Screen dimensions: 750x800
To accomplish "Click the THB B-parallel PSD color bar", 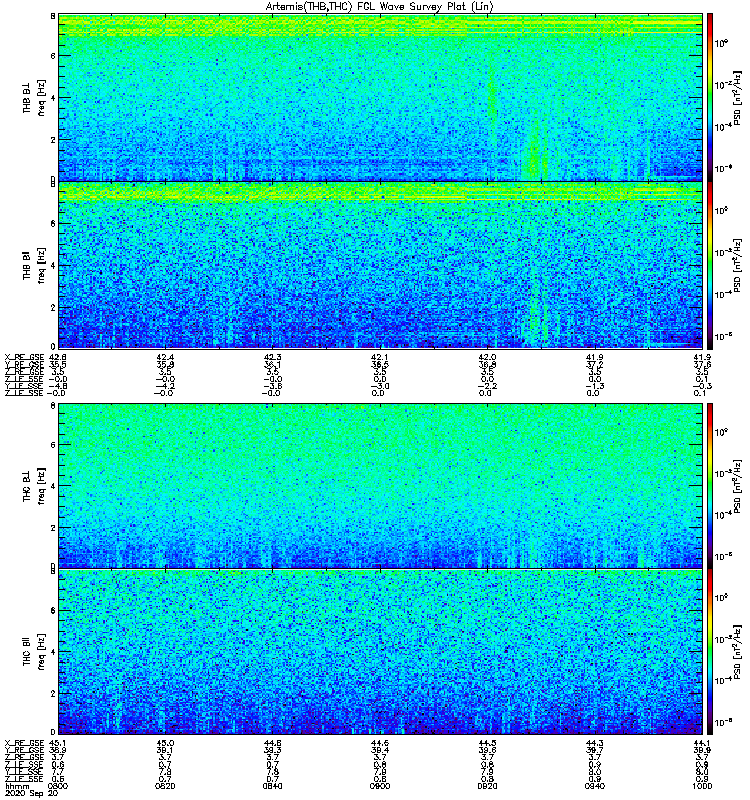I will pyautogui.click(x=709, y=265).
